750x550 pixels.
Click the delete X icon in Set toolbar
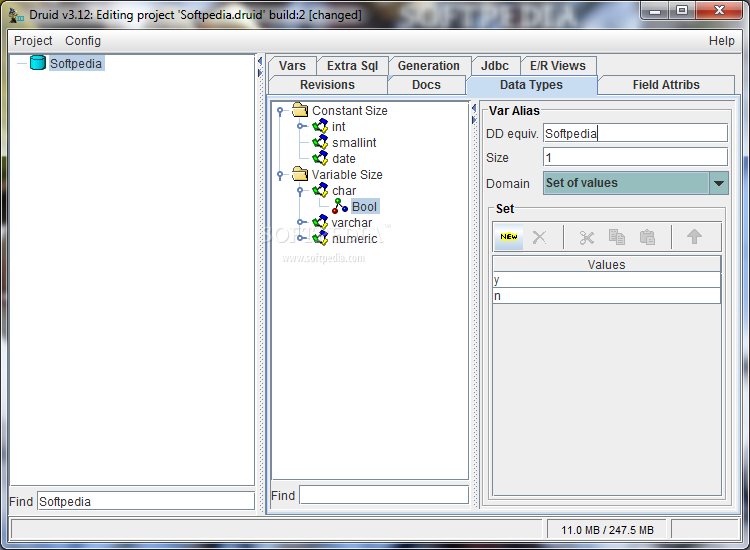click(x=539, y=237)
